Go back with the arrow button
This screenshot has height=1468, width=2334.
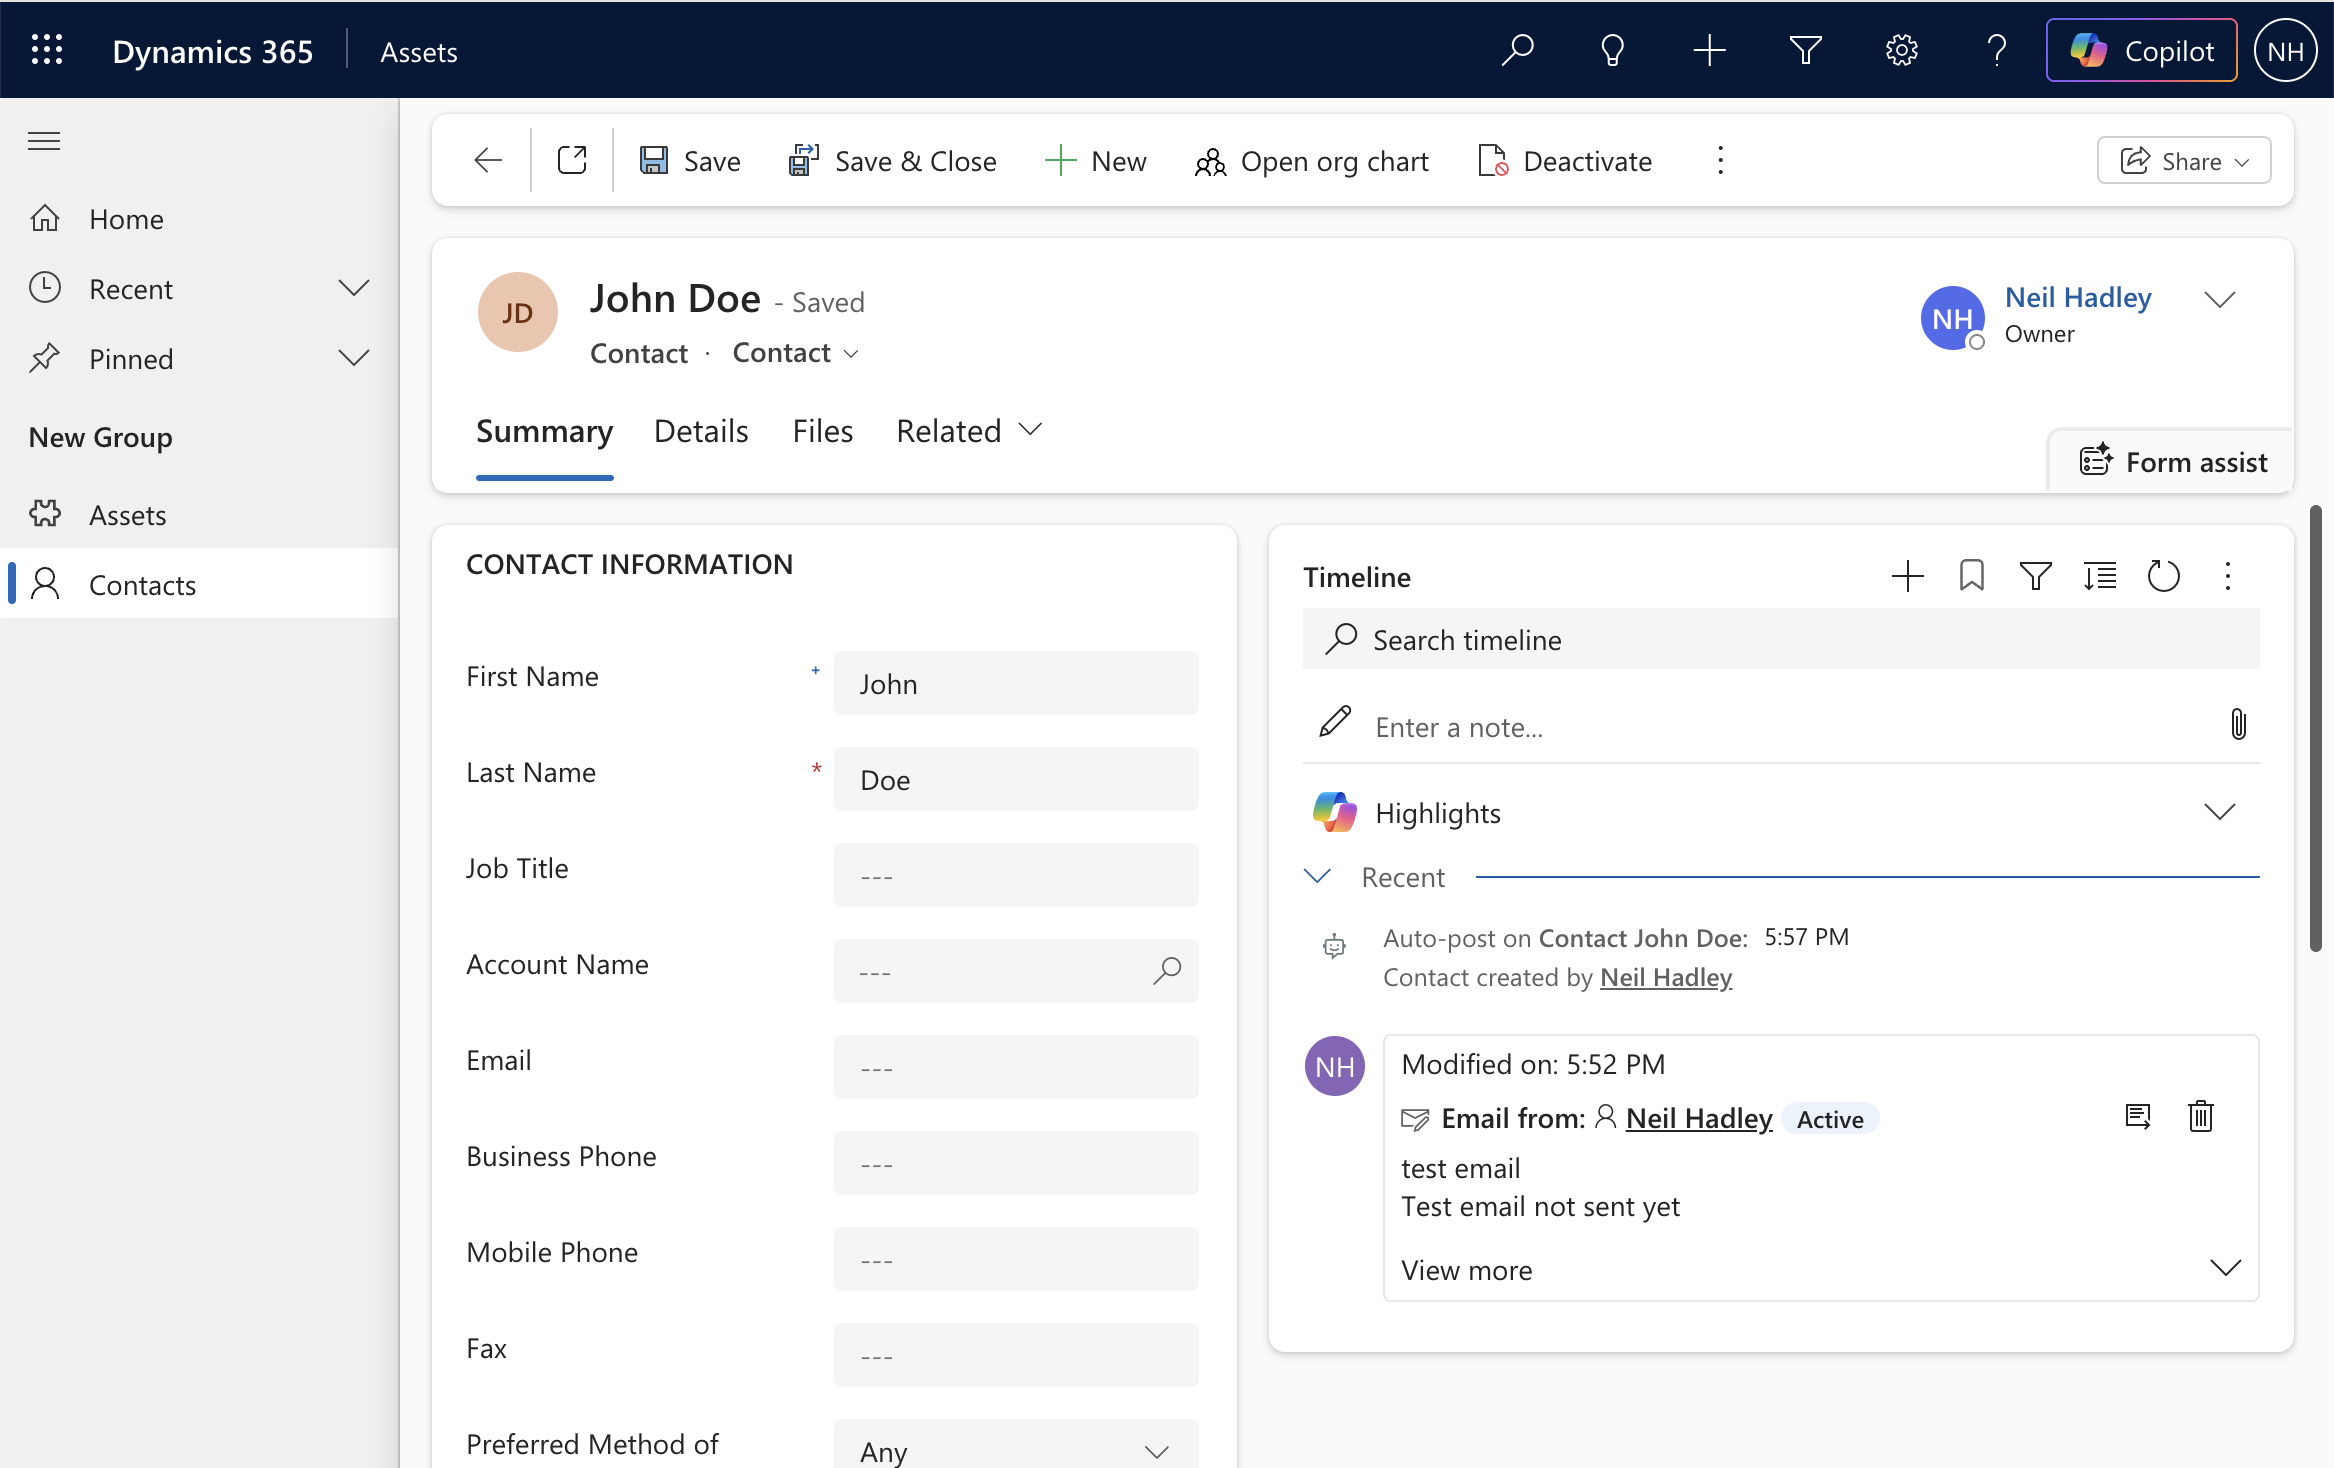coord(487,160)
